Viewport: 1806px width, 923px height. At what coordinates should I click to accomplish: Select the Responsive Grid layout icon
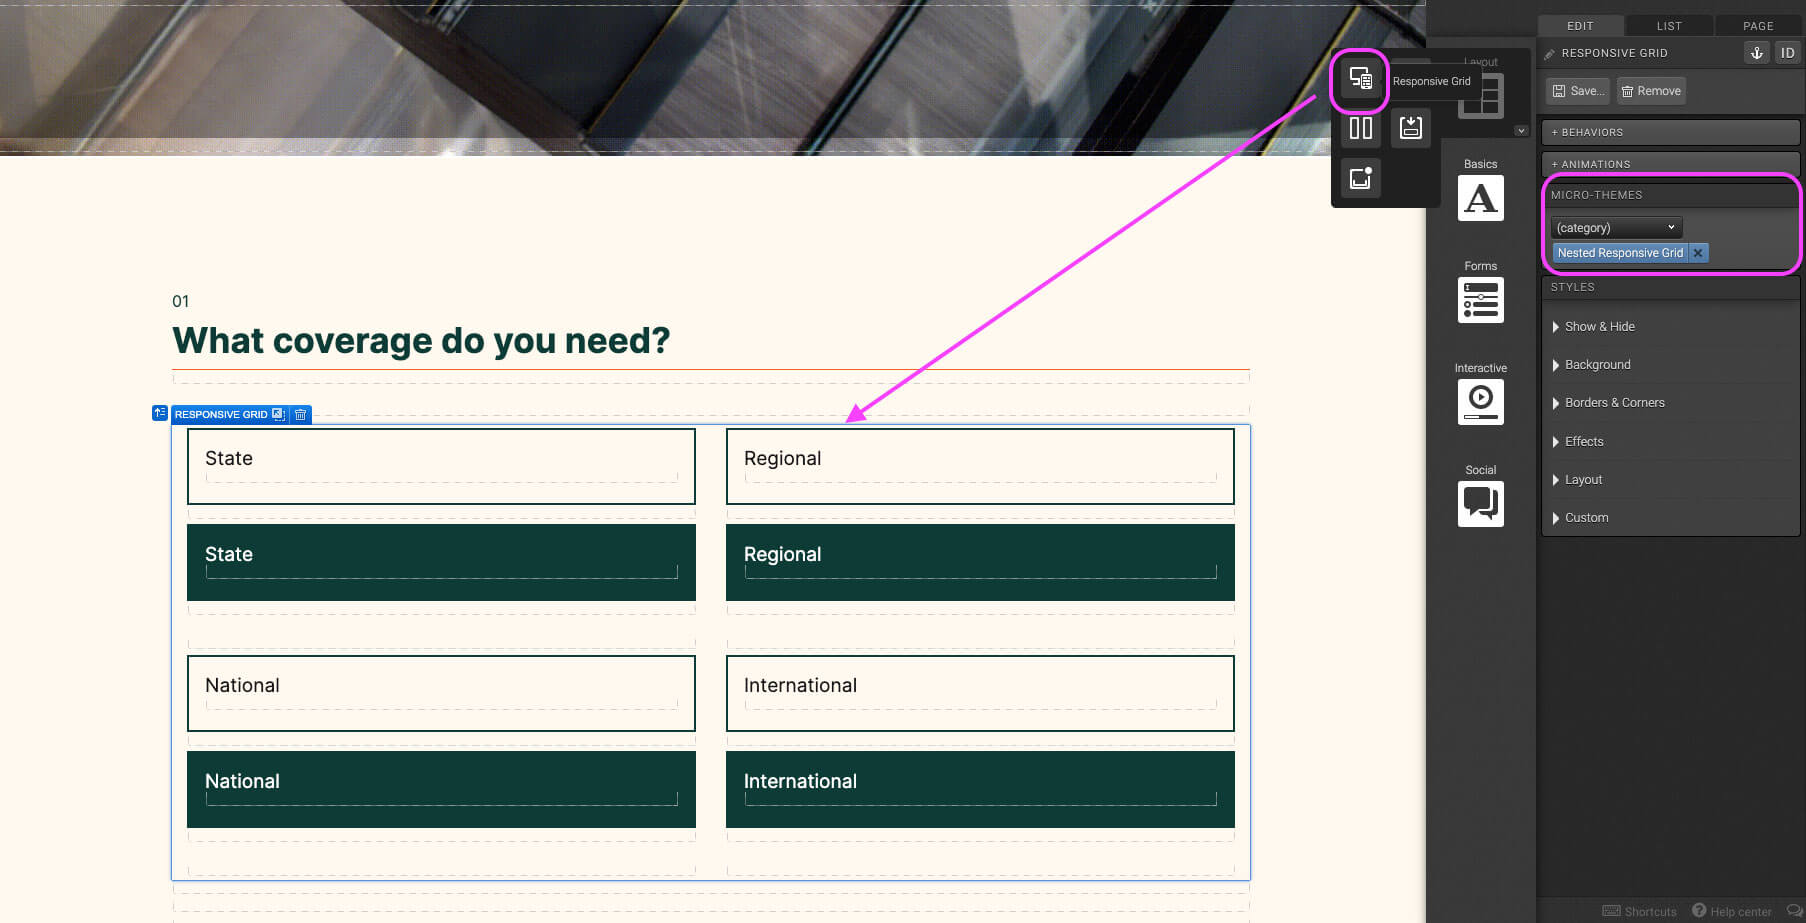pyautogui.click(x=1360, y=79)
